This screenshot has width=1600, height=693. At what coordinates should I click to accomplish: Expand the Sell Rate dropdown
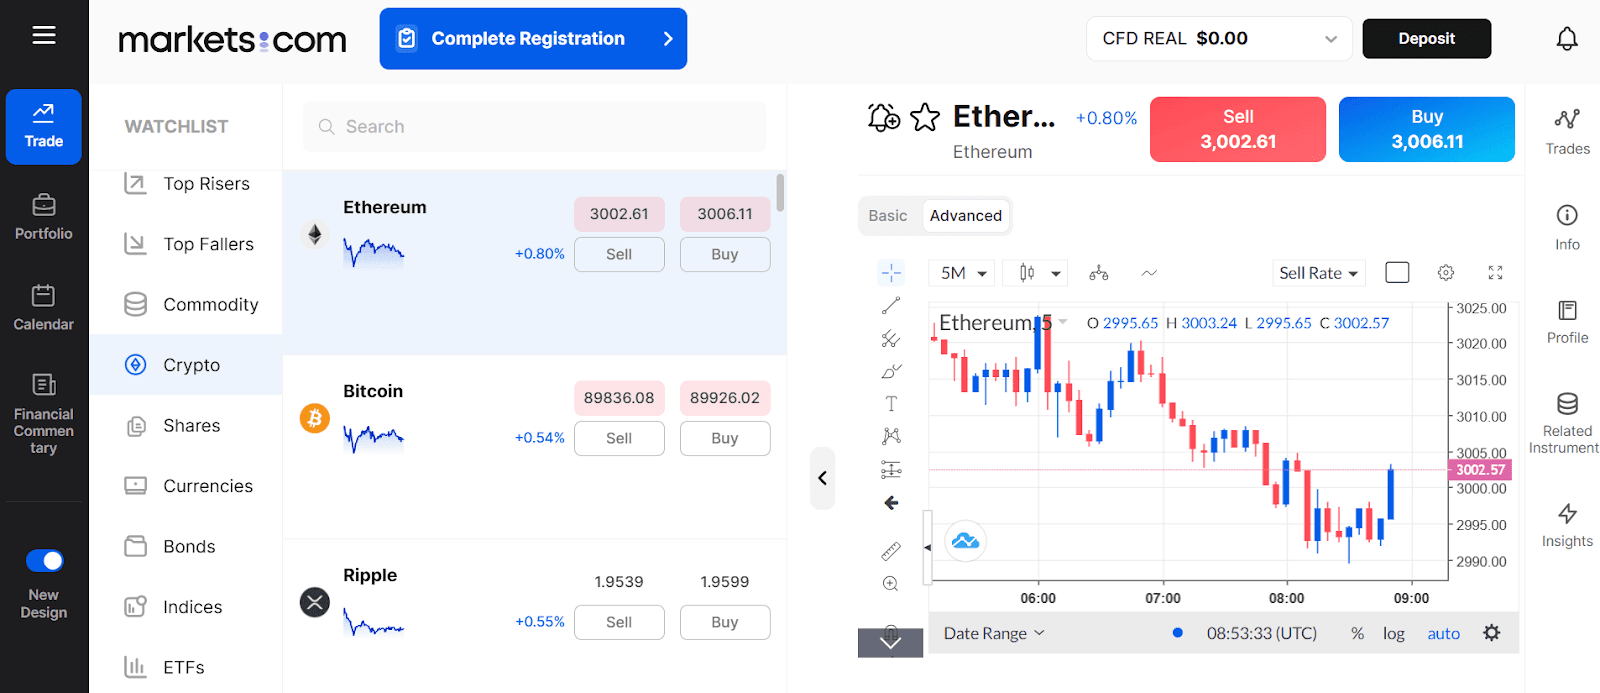point(1318,273)
